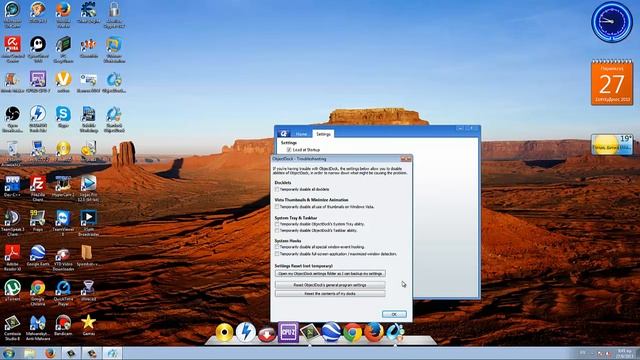The height and width of the screenshot is (360, 640).
Task: Click Reset the contents of my docks
Action: 330,293
